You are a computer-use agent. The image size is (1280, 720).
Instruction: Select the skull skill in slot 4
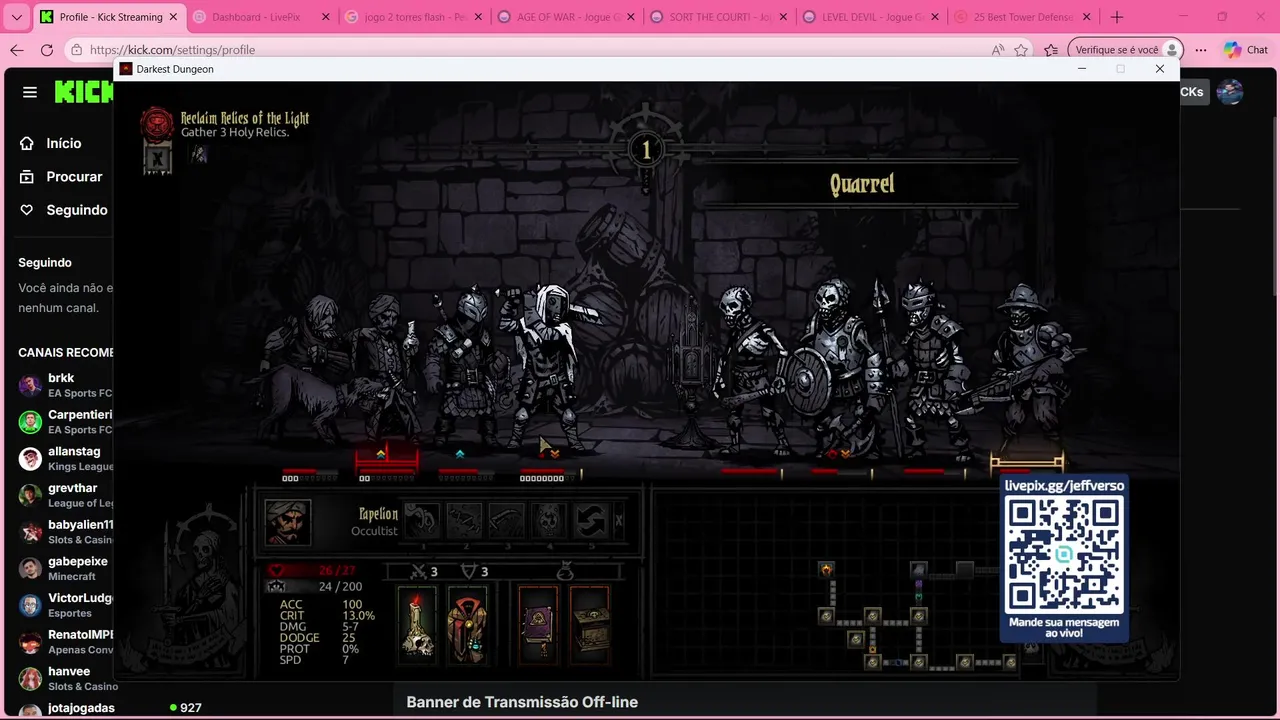coord(549,521)
